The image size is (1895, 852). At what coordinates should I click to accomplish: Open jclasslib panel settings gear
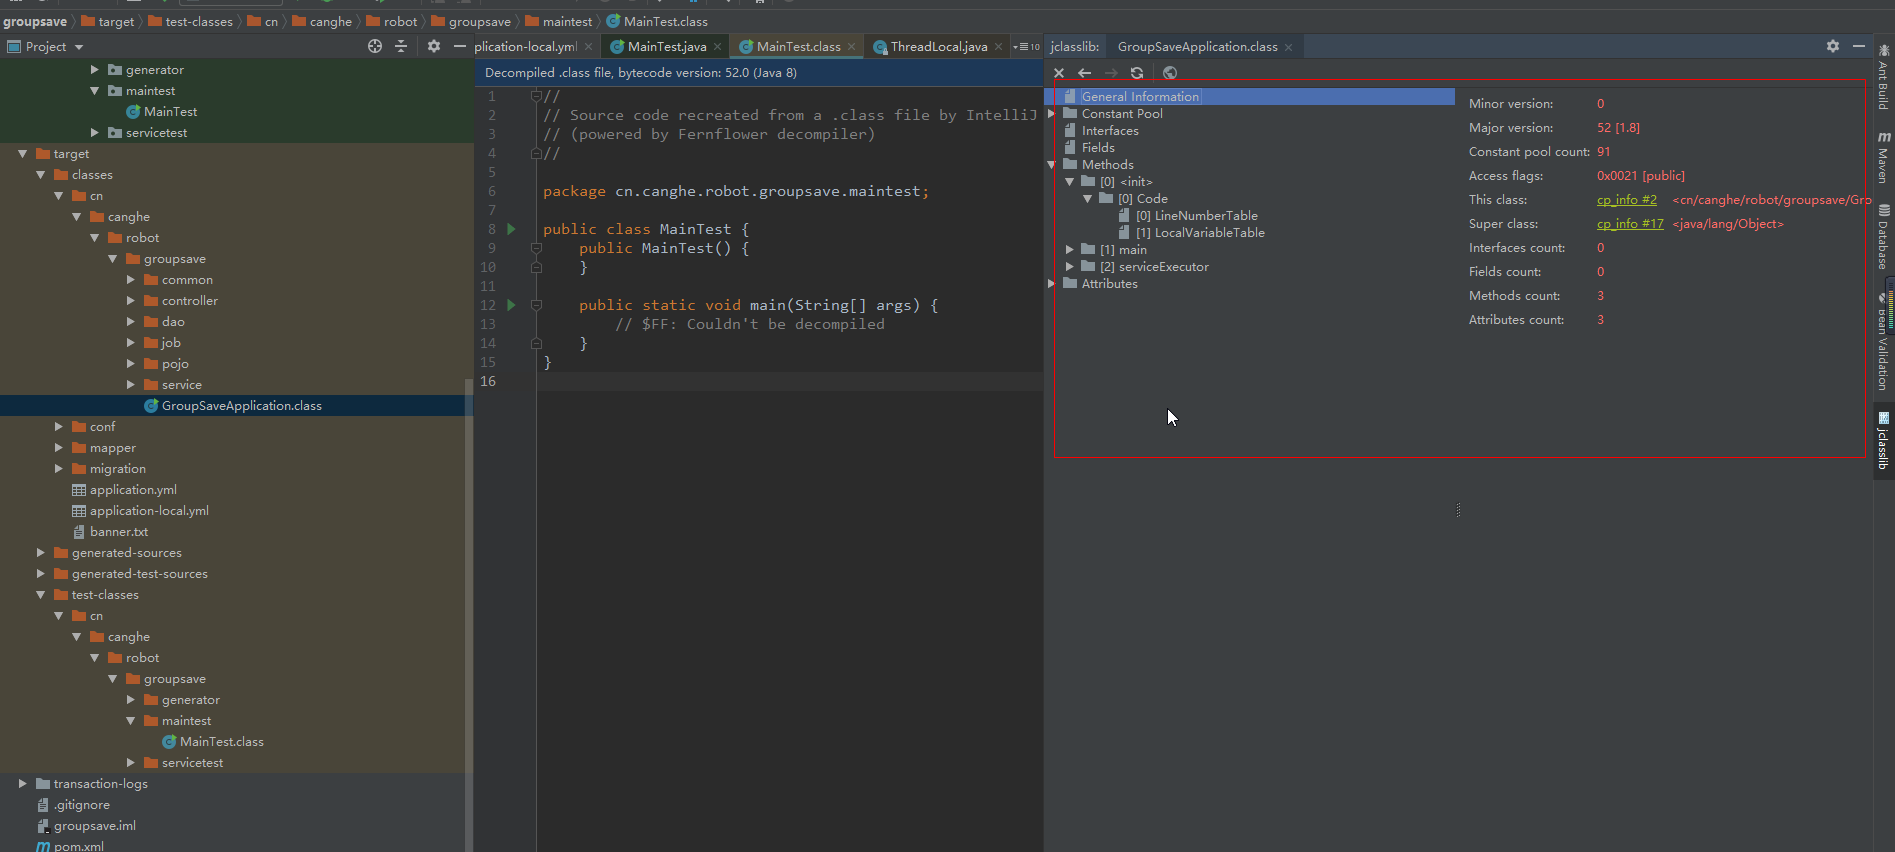pos(1833,46)
